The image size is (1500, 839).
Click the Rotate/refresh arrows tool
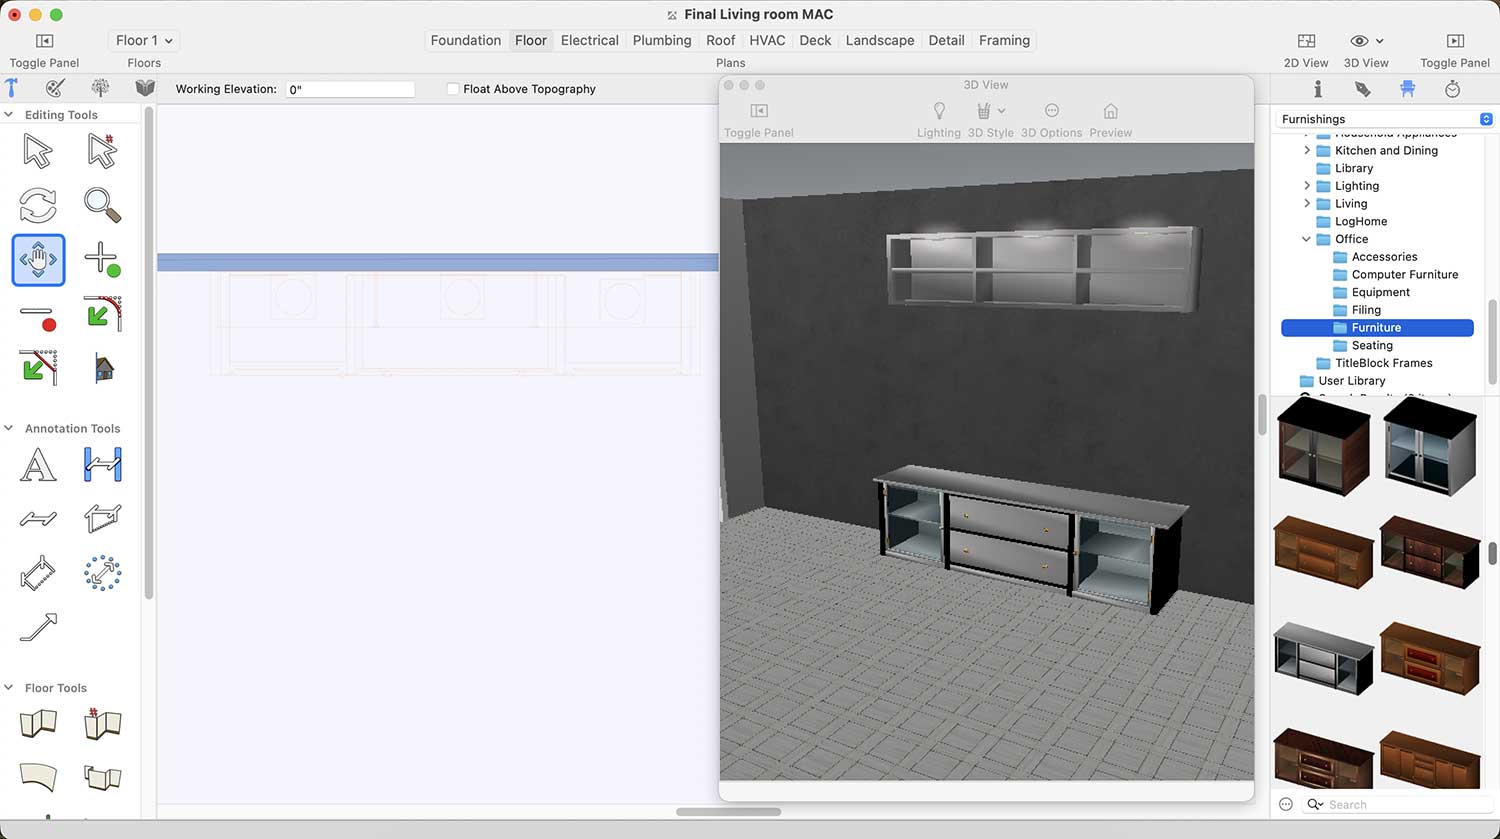tap(38, 205)
